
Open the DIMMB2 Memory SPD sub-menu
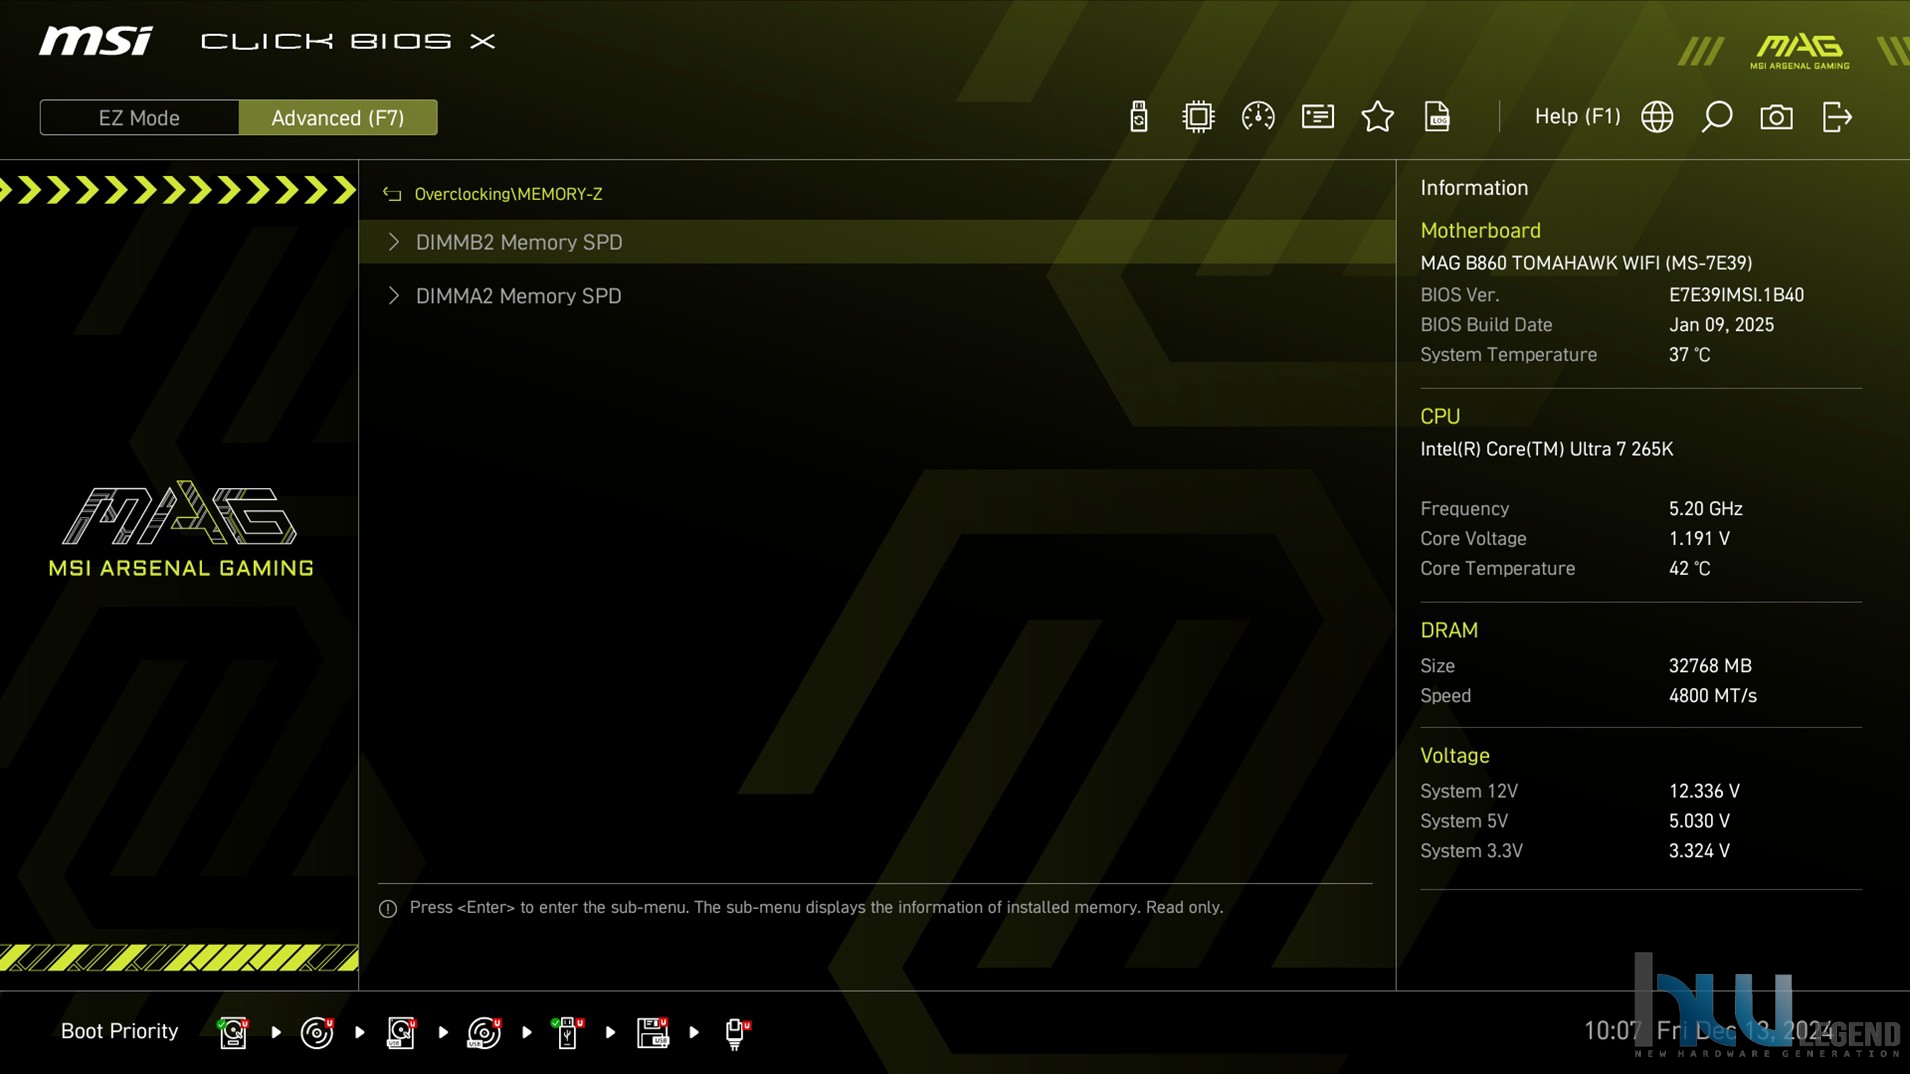coord(877,242)
